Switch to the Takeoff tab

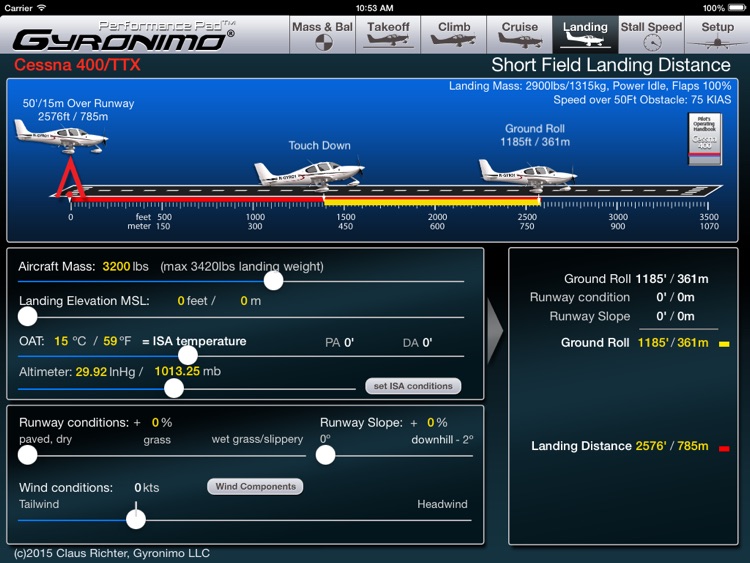click(388, 34)
